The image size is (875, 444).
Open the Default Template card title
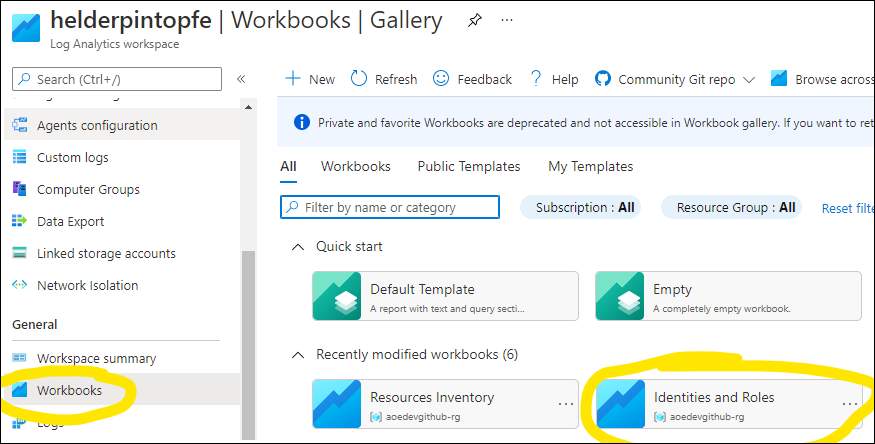pyautogui.click(x=422, y=289)
